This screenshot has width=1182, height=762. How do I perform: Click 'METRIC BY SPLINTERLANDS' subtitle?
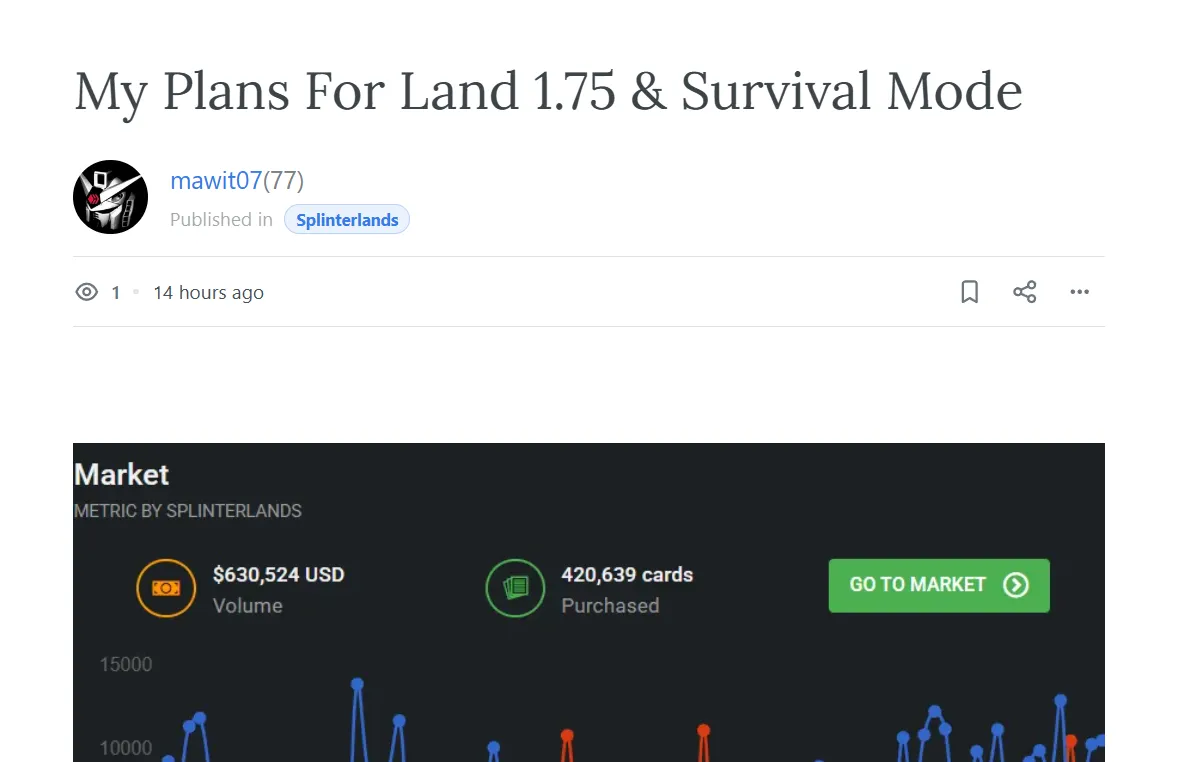click(x=188, y=511)
